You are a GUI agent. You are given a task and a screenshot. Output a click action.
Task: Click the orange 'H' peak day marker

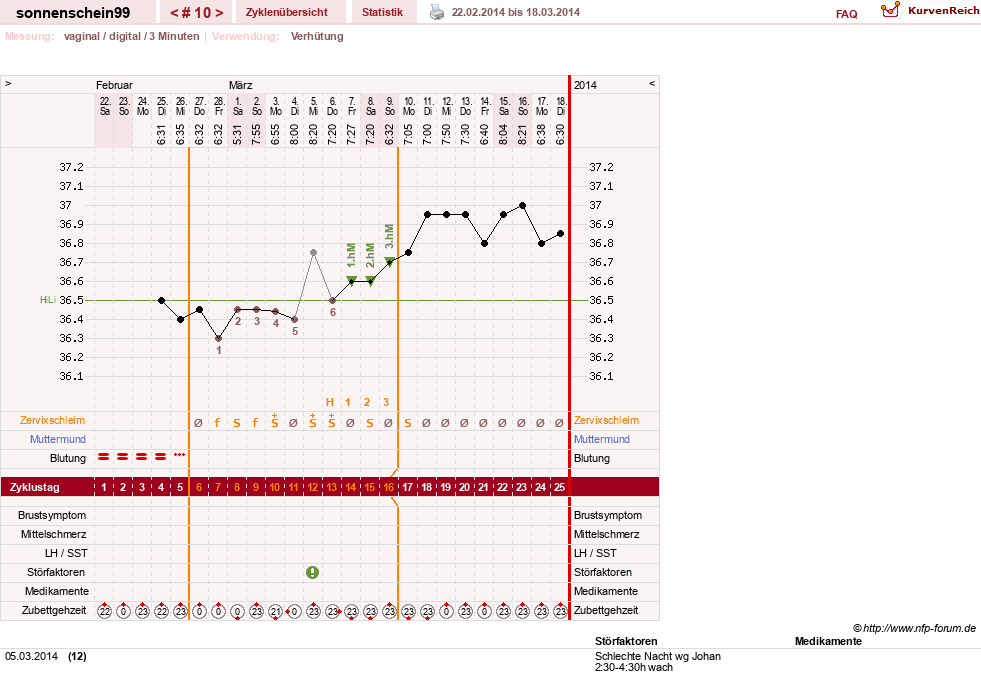click(330, 402)
